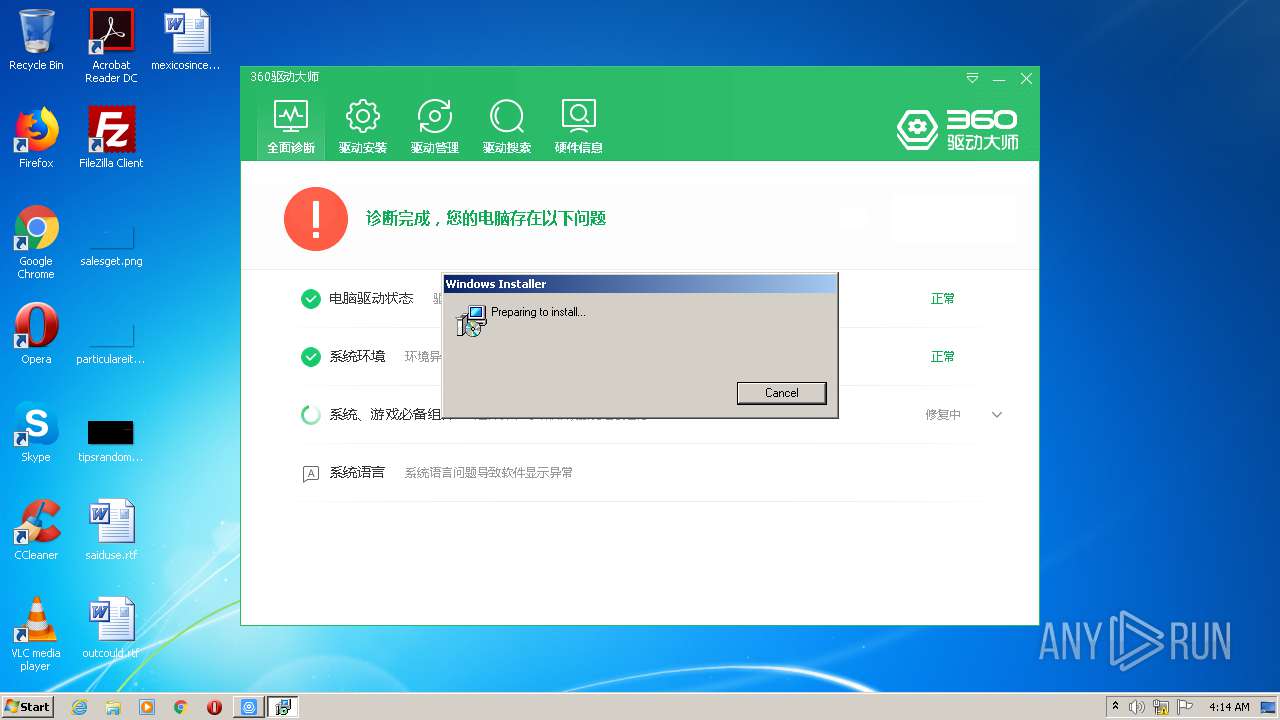The image size is (1280, 720).
Task: Open Chrome from the taskbar
Action: point(181,707)
